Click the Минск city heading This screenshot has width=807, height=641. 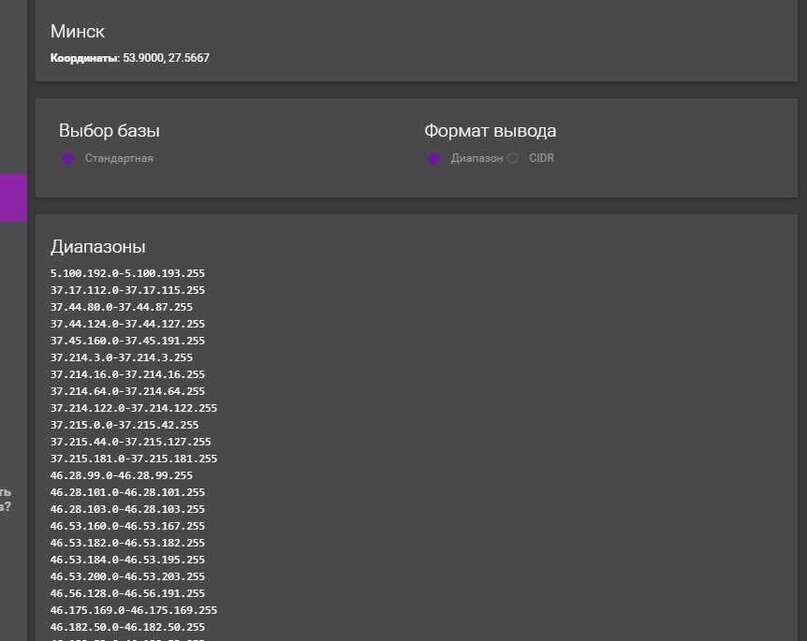tap(77, 32)
